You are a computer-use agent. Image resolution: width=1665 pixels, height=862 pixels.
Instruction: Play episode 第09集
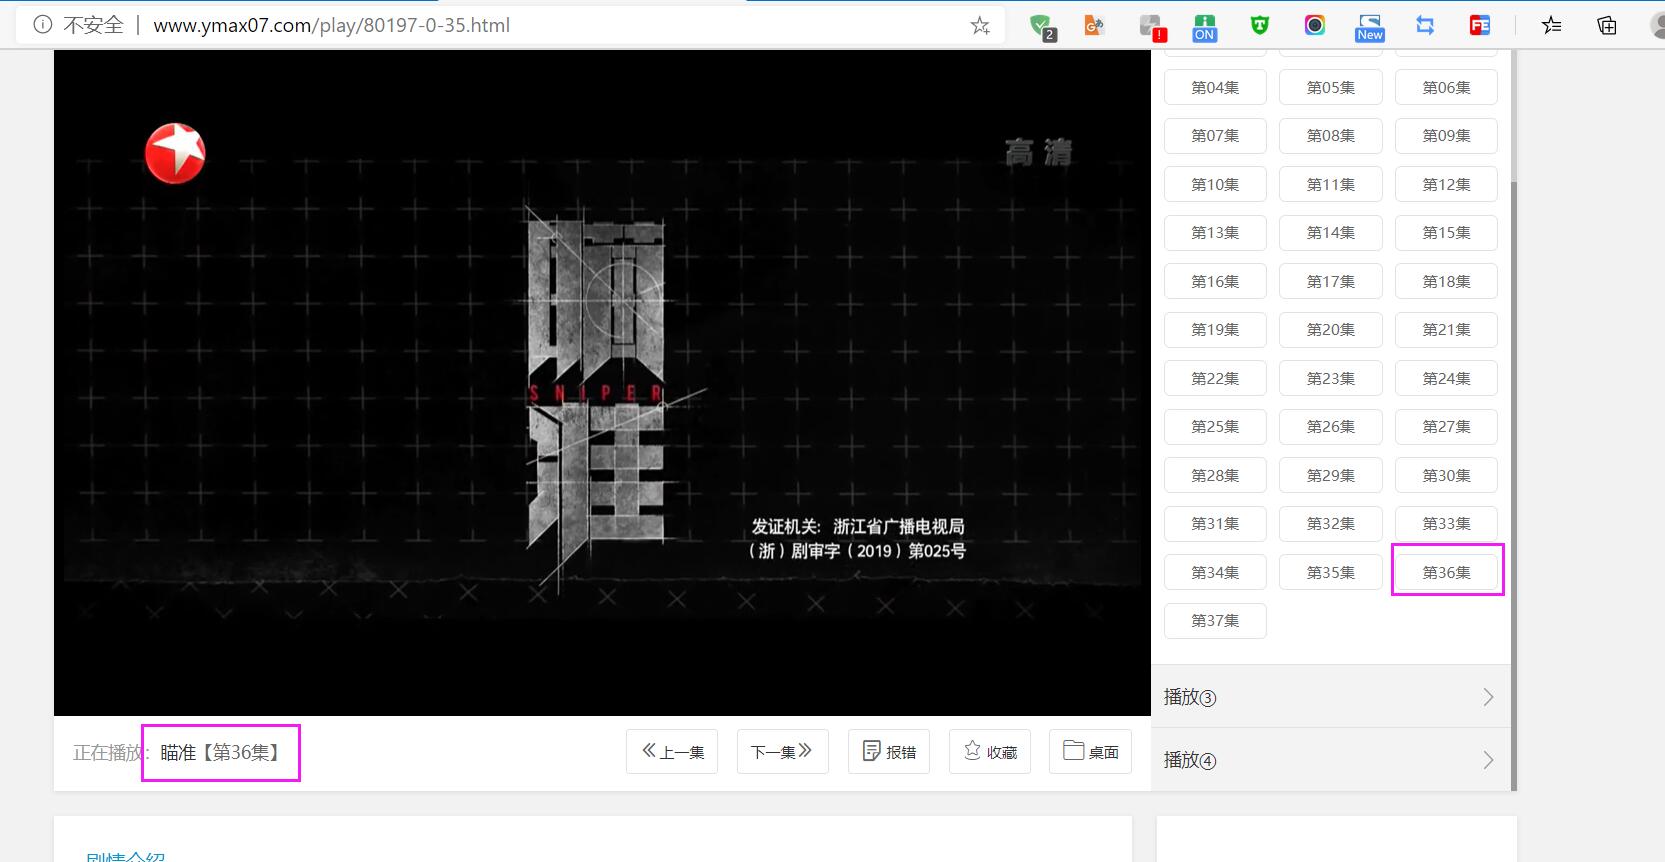1447,135
